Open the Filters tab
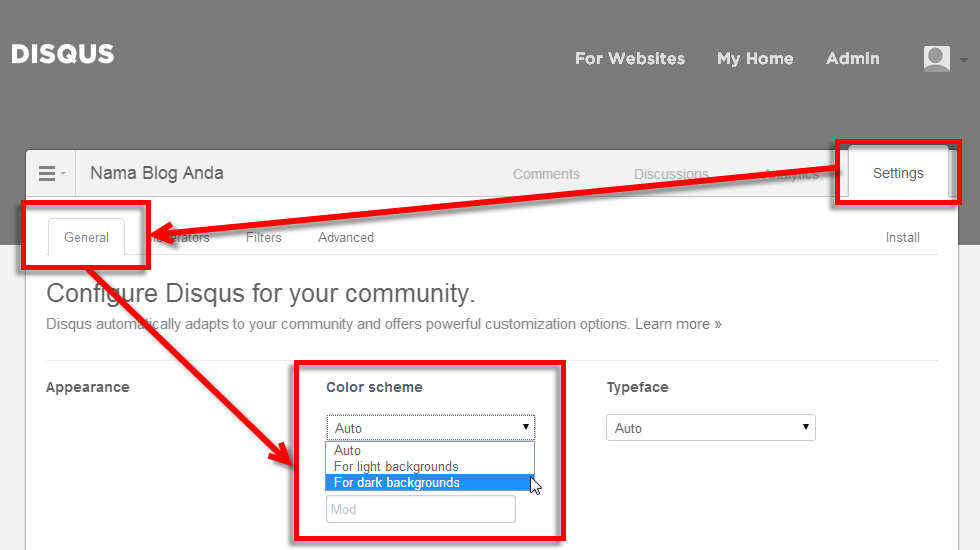The height and width of the screenshot is (550, 980). point(264,238)
